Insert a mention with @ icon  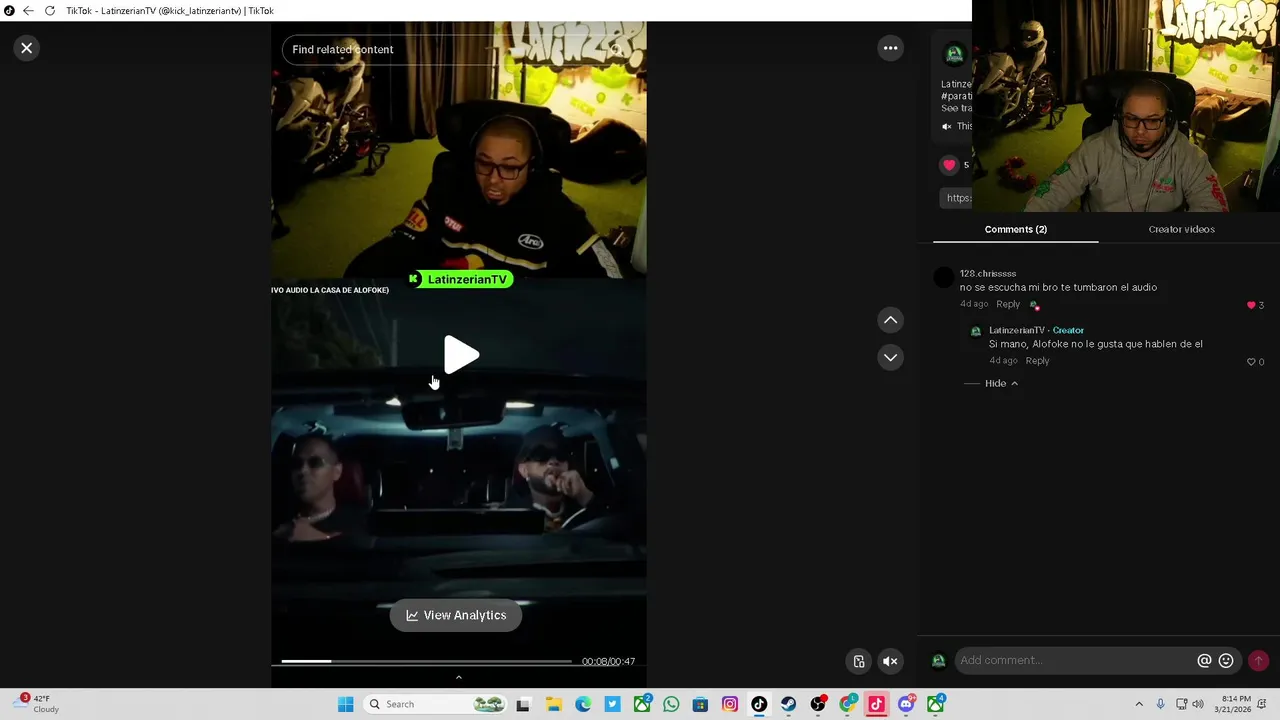(1204, 660)
